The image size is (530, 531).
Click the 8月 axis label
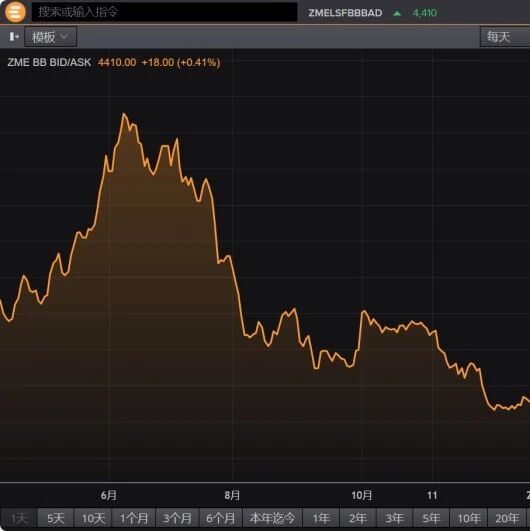[232, 495]
